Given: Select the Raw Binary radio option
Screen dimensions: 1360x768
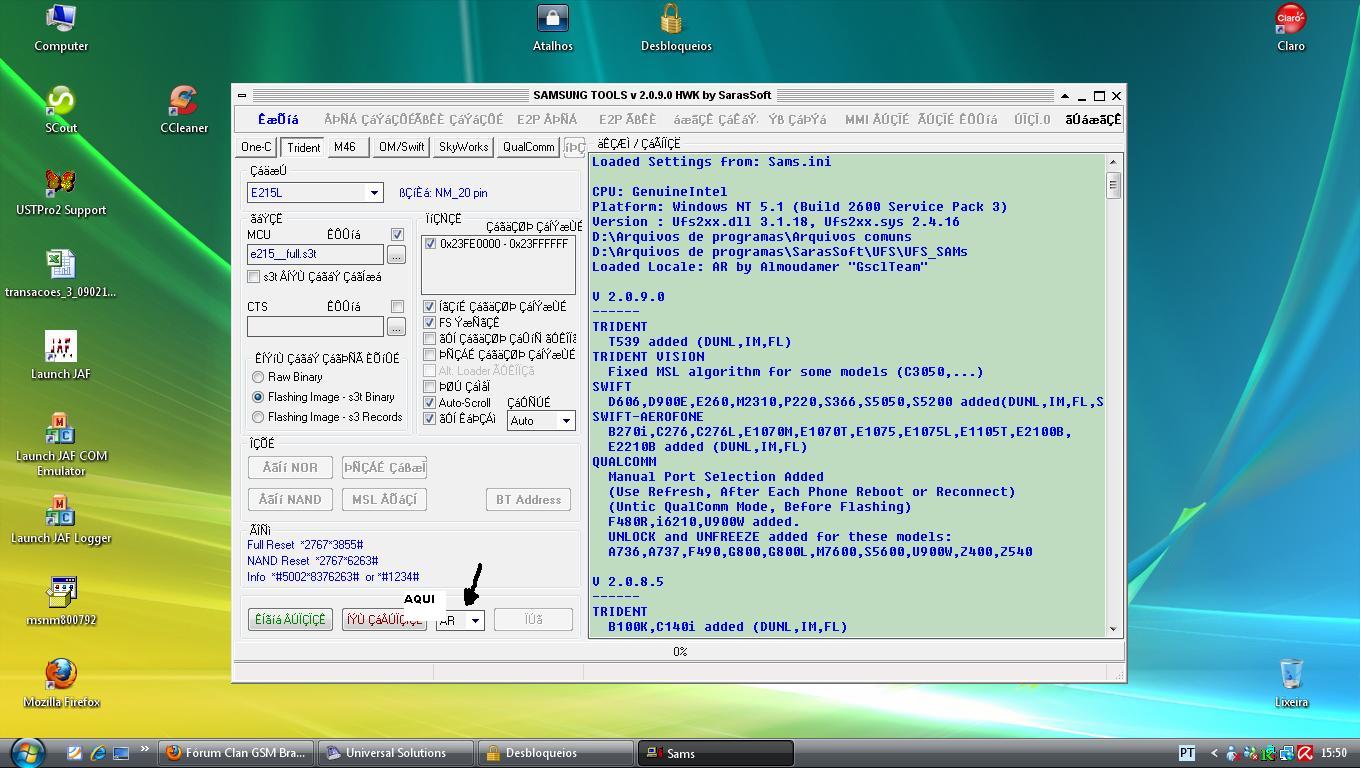Looking at the screenshot, I should (x=258, y=377).
